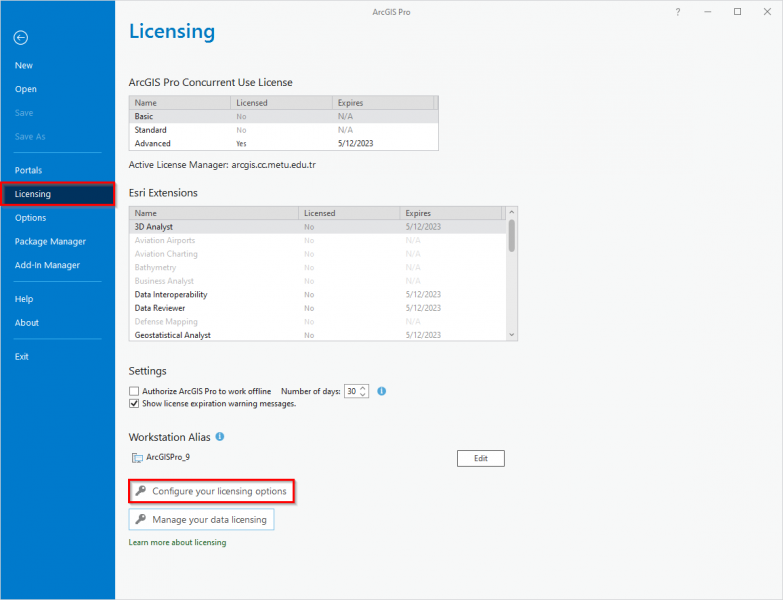Image resolution: width=783 pixels, height=600 pixels.
Task: Select Licensing in the sidebar
Action: pyautogui.click(x=58, y=194)
